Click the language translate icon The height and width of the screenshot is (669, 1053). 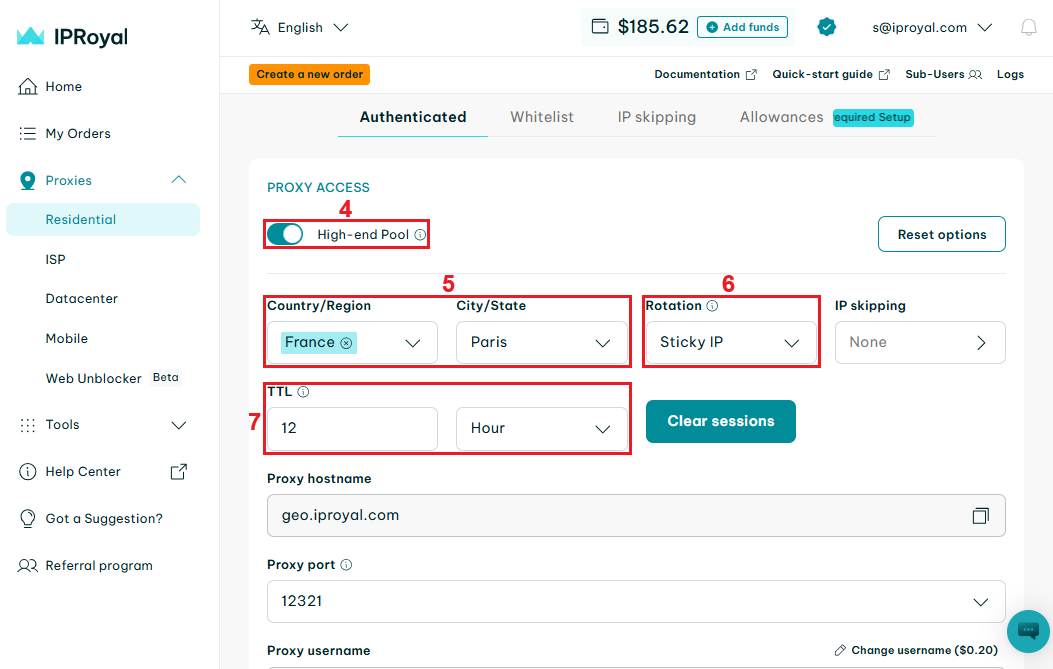(x=260, y=27)
